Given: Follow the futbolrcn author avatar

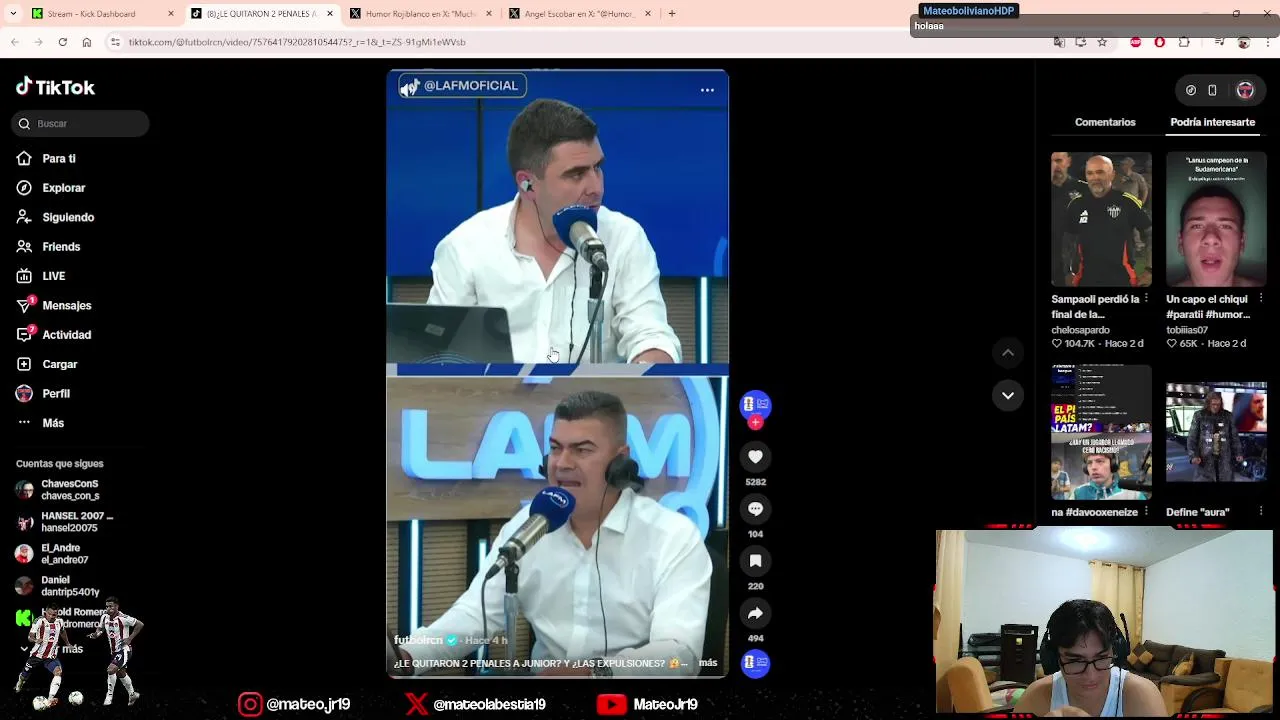Looking at the screenshot, I should tap(755, 405).
